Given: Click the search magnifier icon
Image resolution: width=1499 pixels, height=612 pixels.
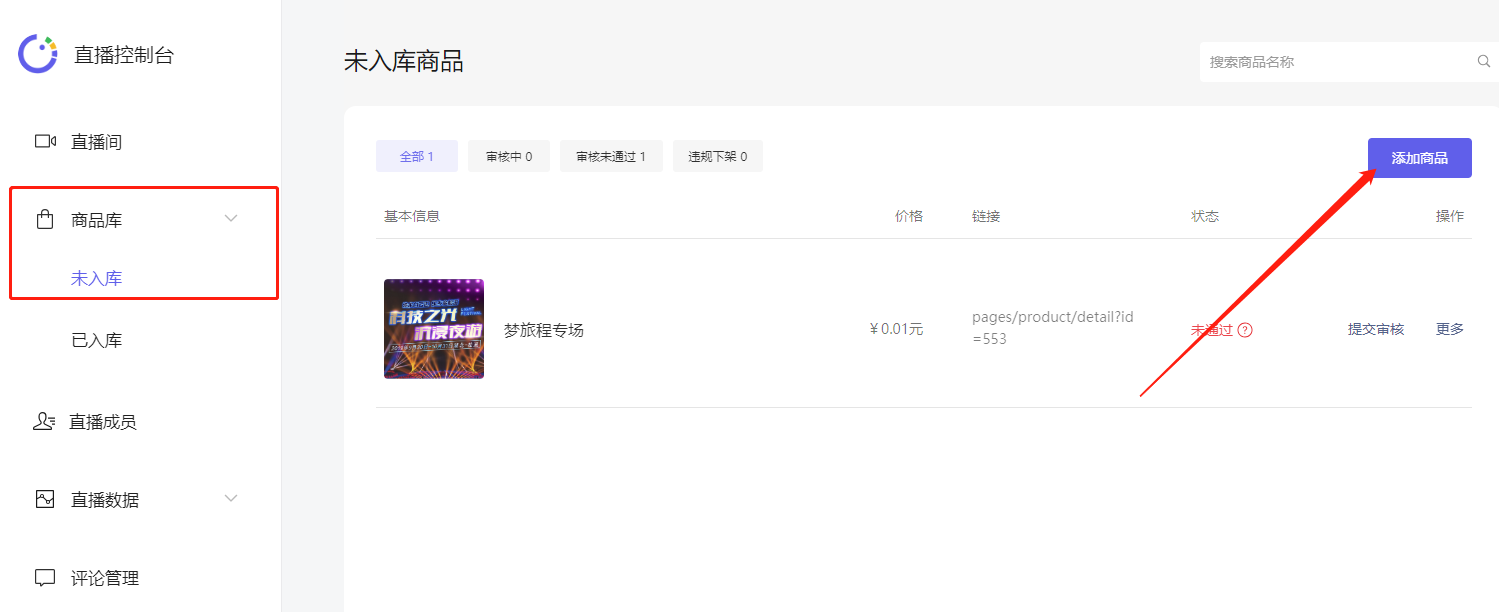Looking at the screenshot, I should [1484, 61].
